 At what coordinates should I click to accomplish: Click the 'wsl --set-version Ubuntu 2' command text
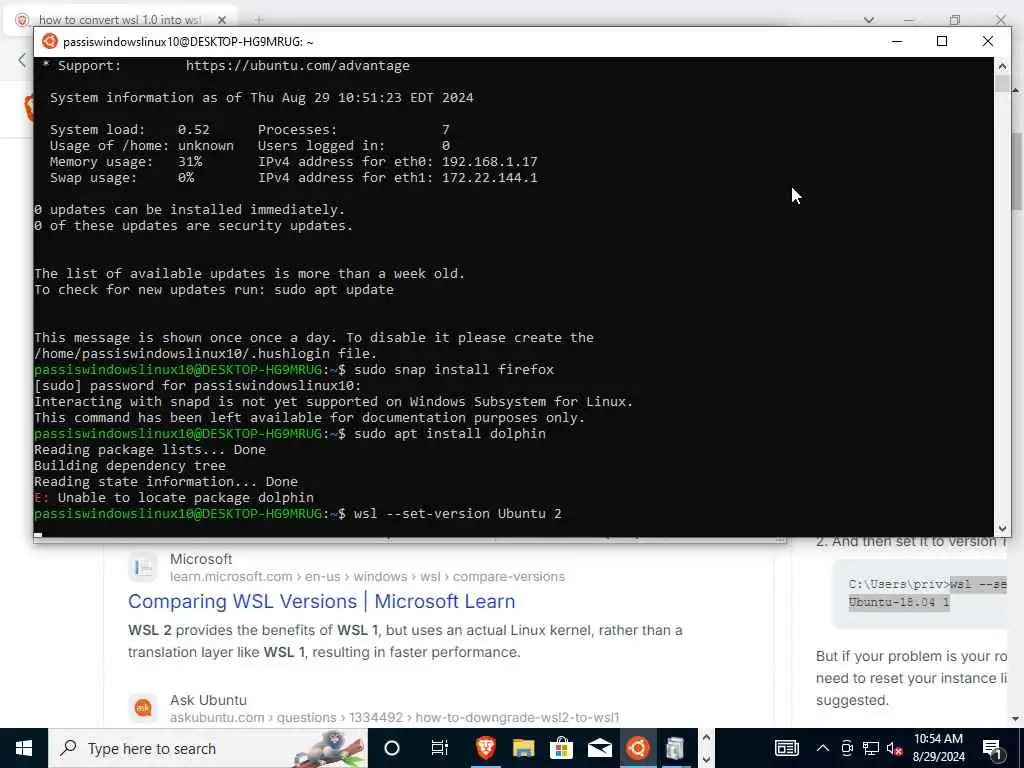point(458,513)
